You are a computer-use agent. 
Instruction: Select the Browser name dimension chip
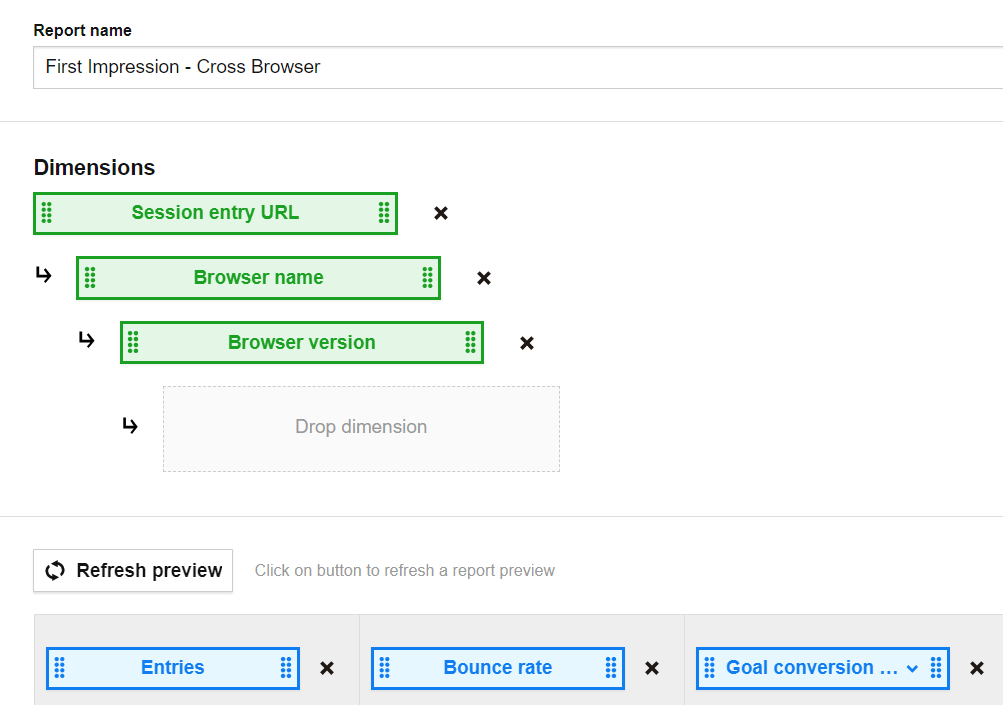258,278
